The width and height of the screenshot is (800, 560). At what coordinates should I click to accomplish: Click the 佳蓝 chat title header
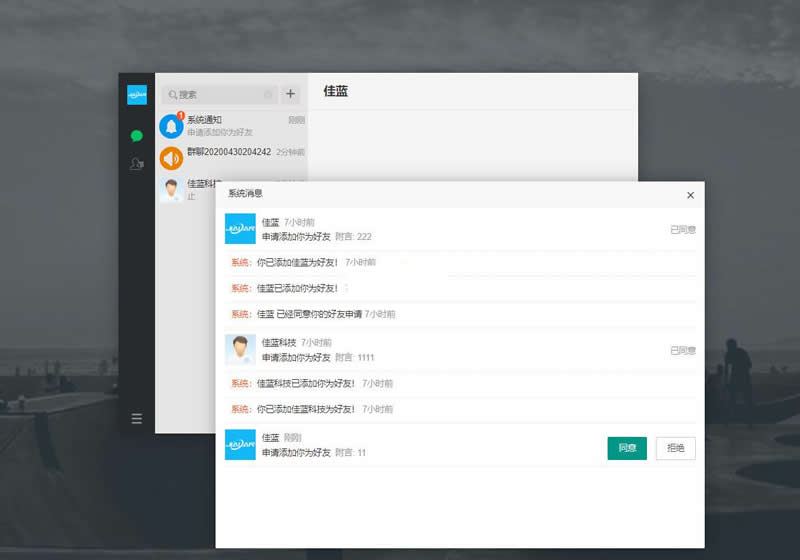(336, 92)
